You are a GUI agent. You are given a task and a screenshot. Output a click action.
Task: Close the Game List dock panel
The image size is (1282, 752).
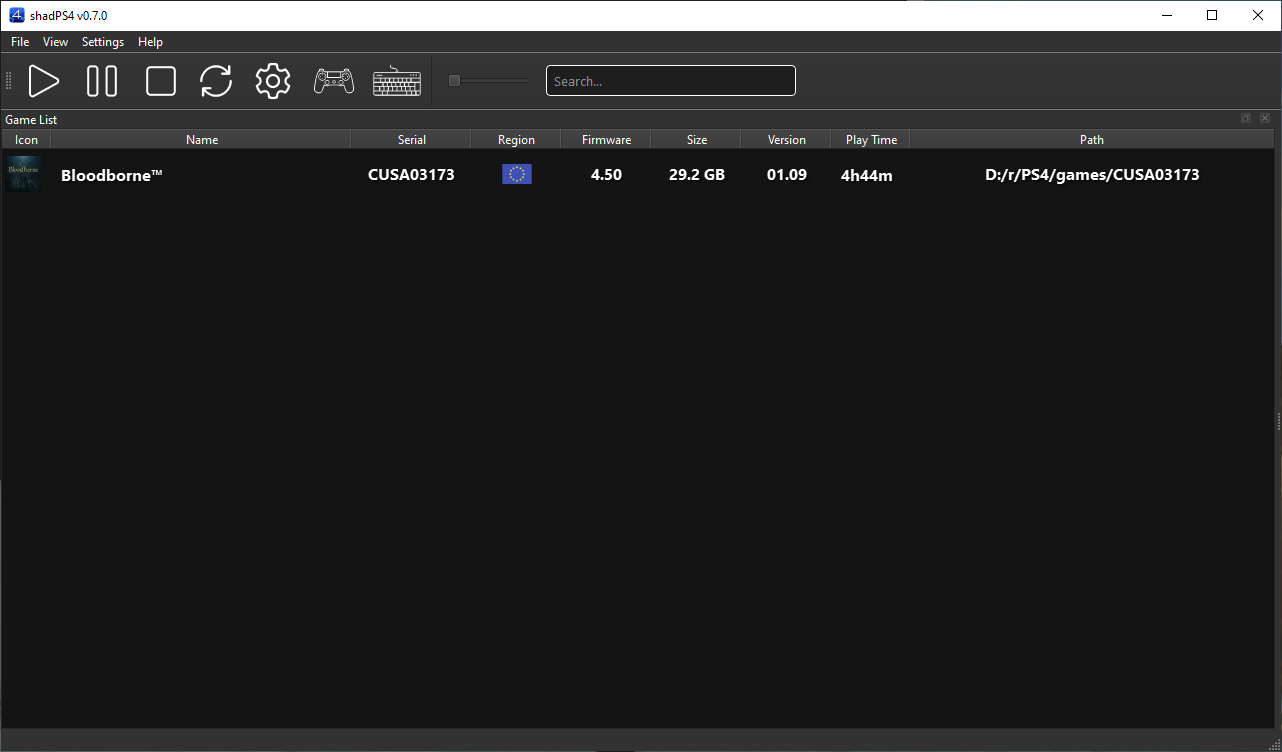point(1265,118)
